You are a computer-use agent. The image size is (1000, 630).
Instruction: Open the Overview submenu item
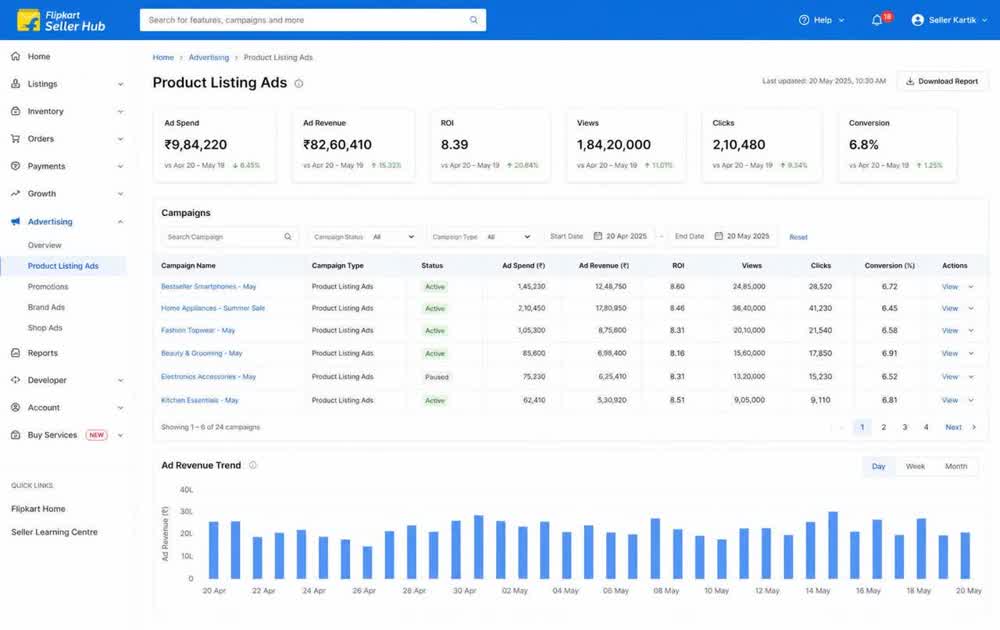(45, 245)
